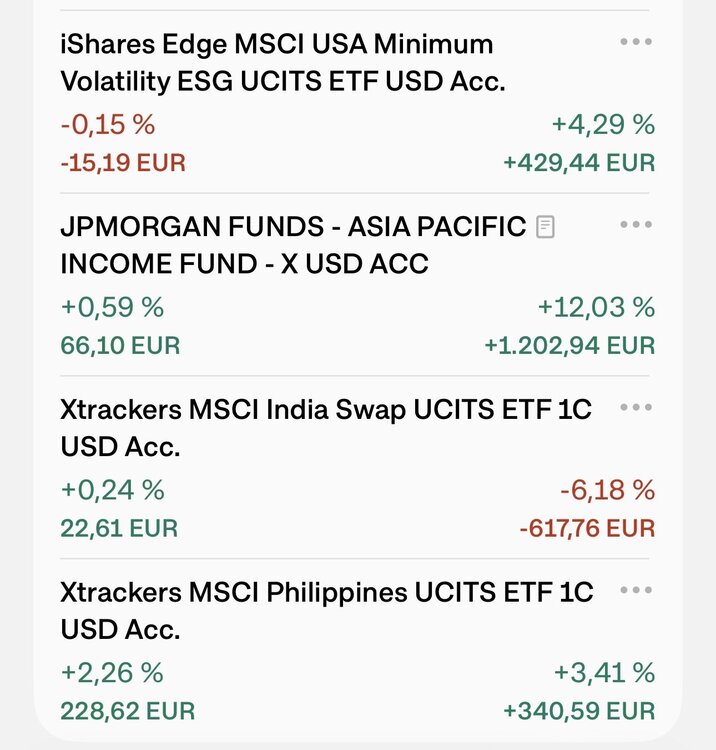Screen dimensions: 716x750
Task: Click the +340,59 EUR total gain value
Action: coord(579,711)
